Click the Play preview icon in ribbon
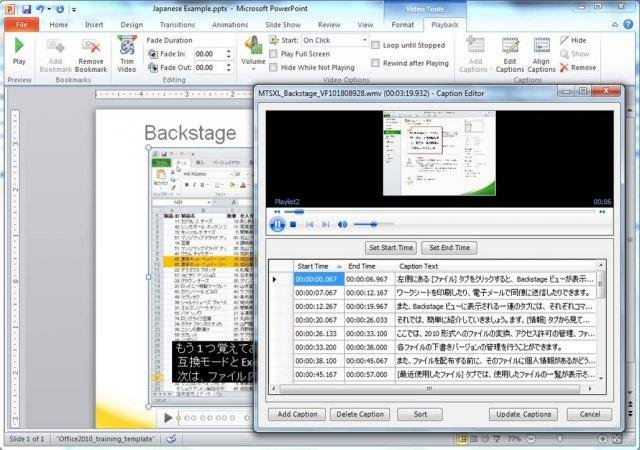This screenshot has height=450, width=640. (19, 46)
